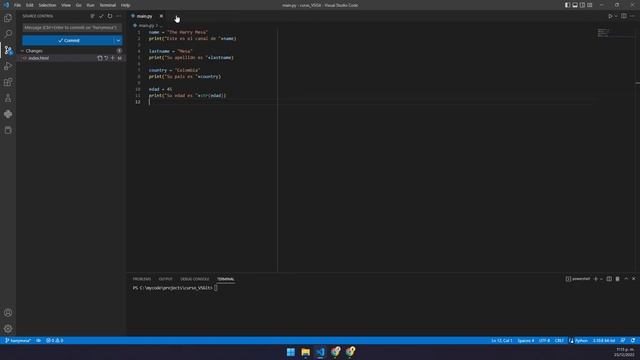Screen dimensions: 640x360
Task: Open the Commit button dropdown arrow
Action: pos(118,40)
